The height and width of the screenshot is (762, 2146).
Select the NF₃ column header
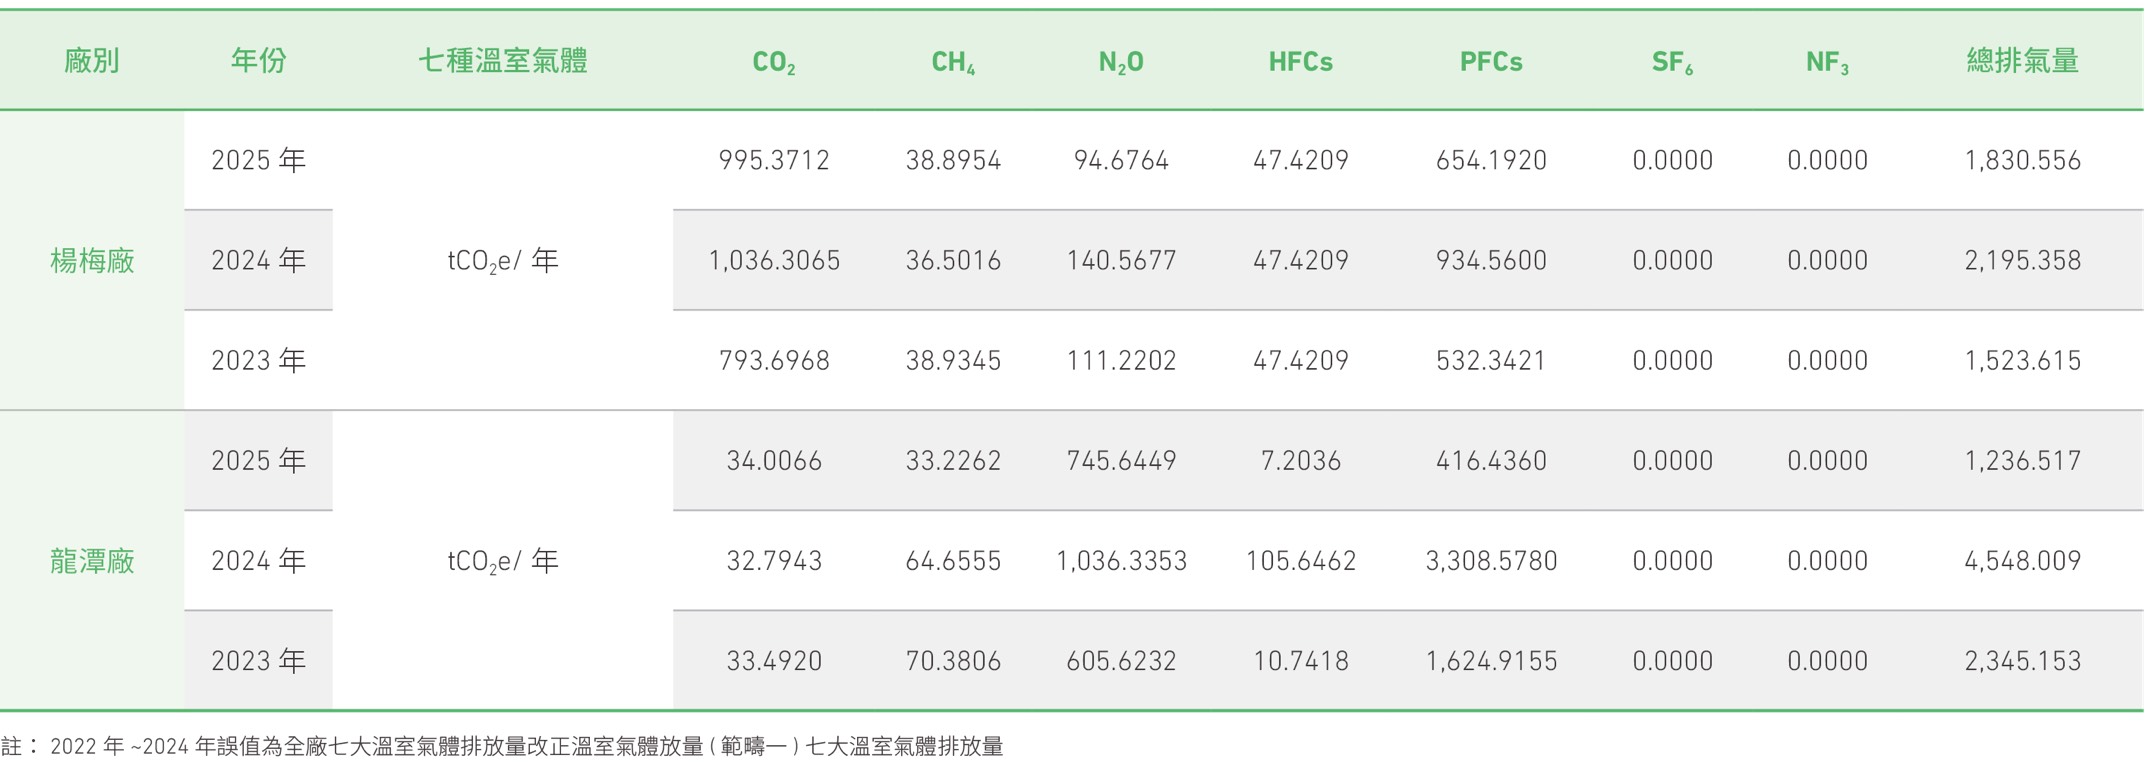pyautogui.click(x=1827, y=63)
